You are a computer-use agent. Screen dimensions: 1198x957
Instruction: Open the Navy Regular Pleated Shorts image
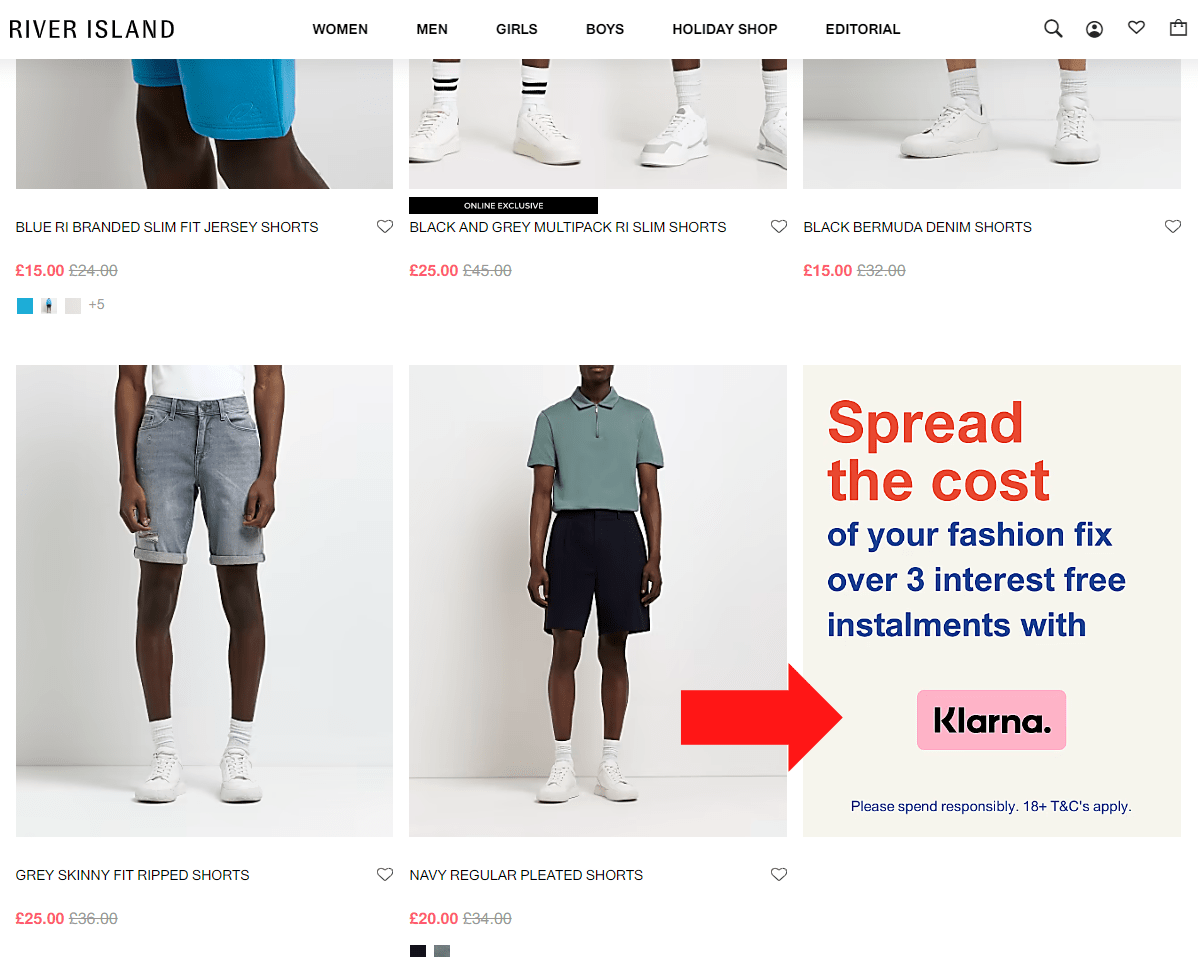pyautogui.click(x=597, y=600)
